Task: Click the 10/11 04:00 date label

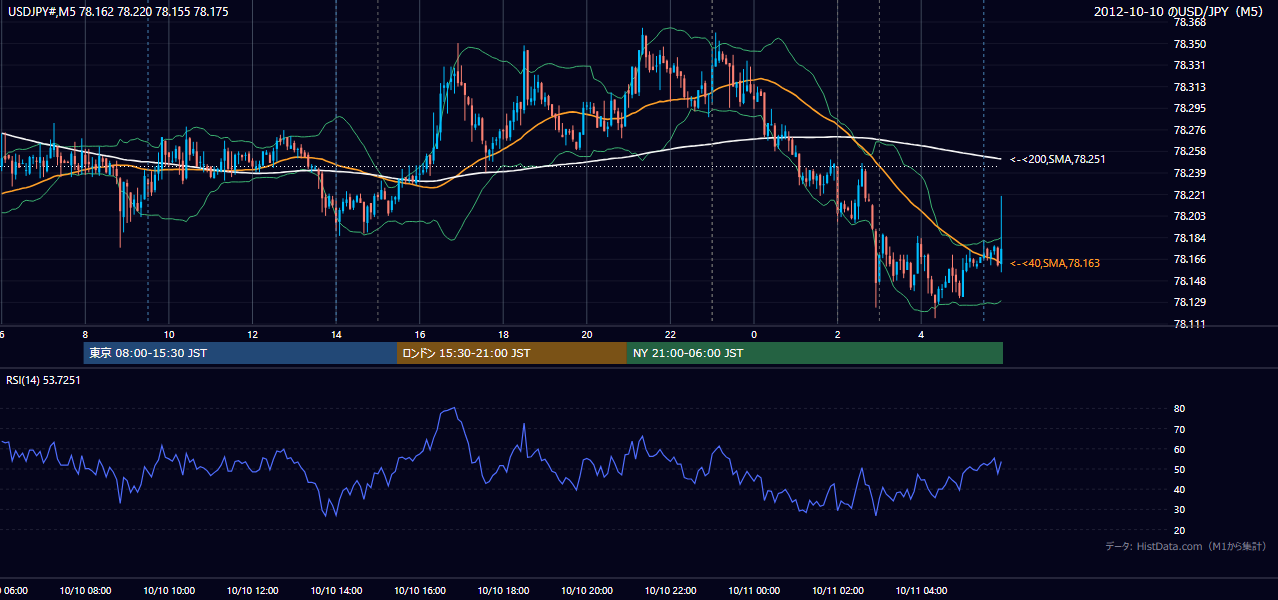Action: [x=921, y=590]
